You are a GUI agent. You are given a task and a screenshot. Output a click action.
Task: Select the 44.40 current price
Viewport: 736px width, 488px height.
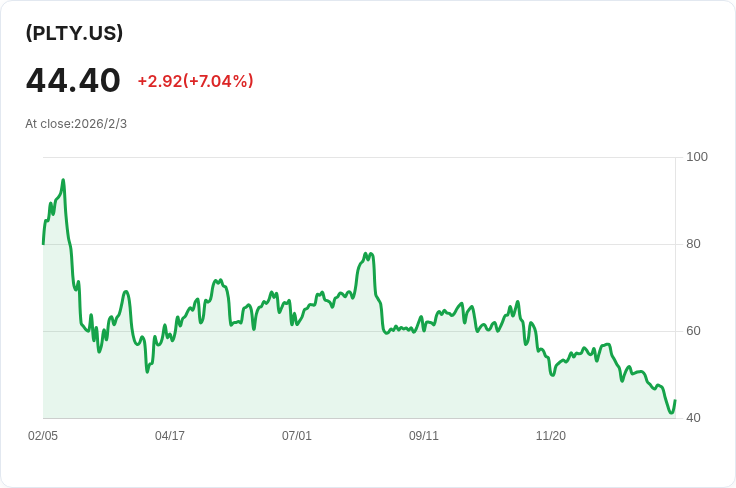(x=73, y=81)
